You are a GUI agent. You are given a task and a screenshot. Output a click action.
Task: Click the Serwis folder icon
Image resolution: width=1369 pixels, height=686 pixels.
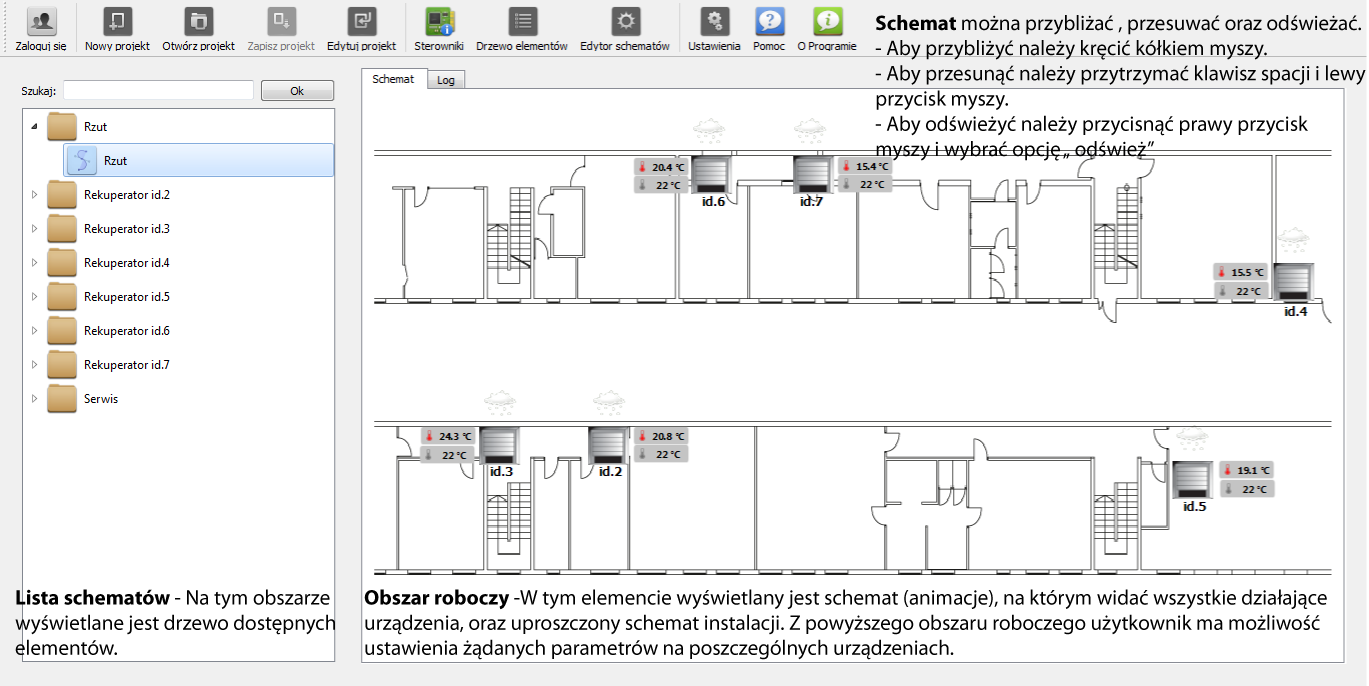coord(62,399)
